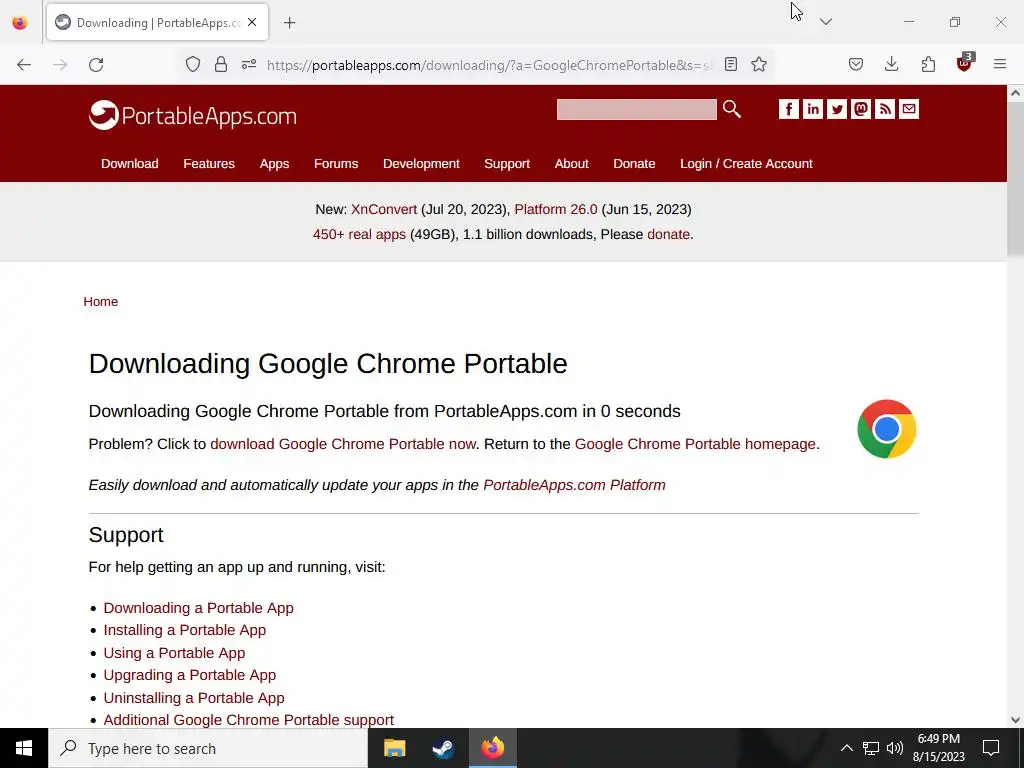The height and width of the screenshot is (768, 1024).
Task: Open the XnConvert news link
Action: 384,210
